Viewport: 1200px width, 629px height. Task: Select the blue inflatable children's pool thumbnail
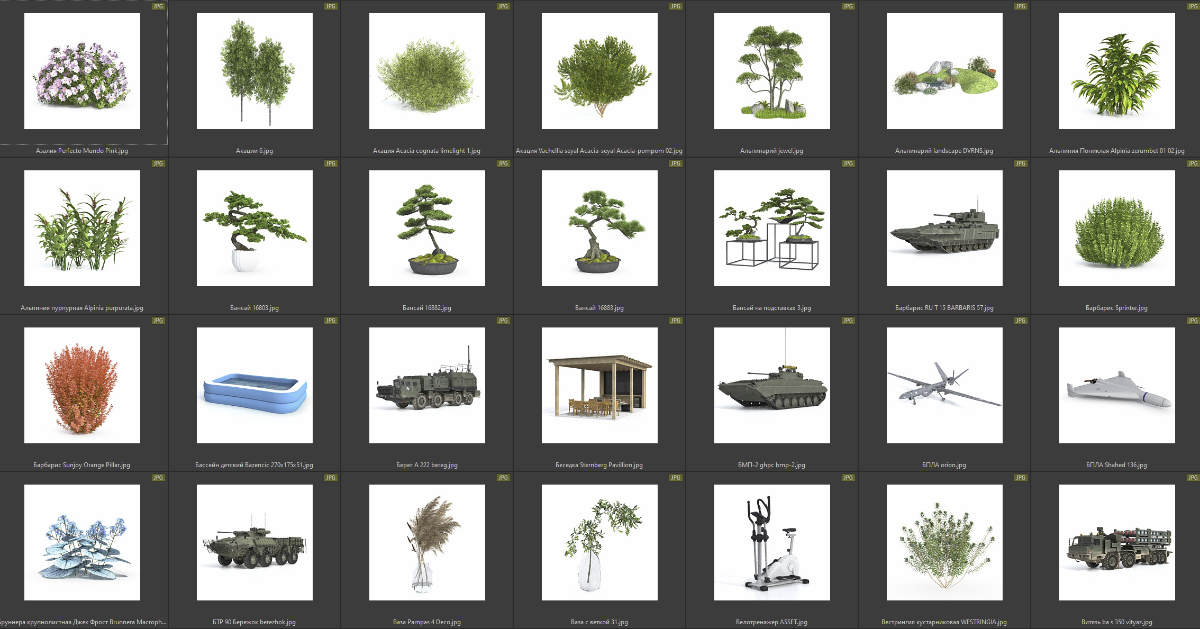pyautogui.click(x=255, y=386)
